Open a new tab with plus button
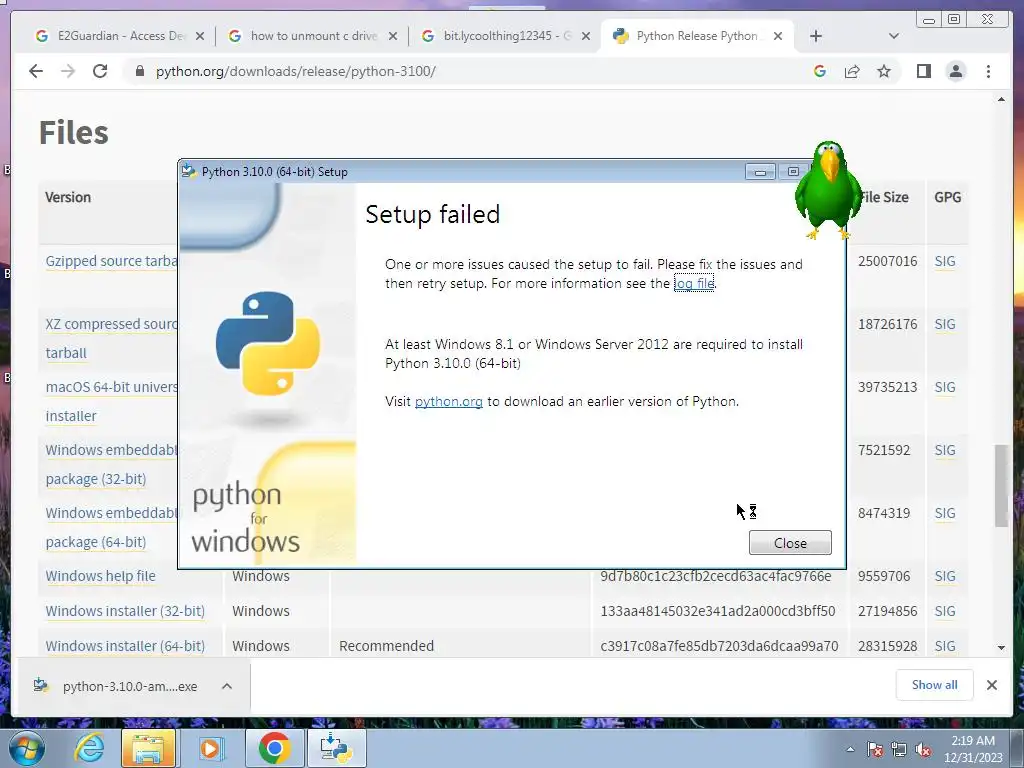Screen dimensions: 1024x768 [x=816, y=36]
